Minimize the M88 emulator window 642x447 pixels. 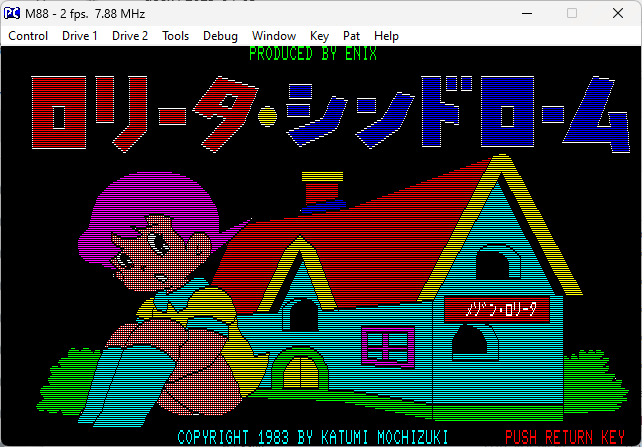pos(527,14)
